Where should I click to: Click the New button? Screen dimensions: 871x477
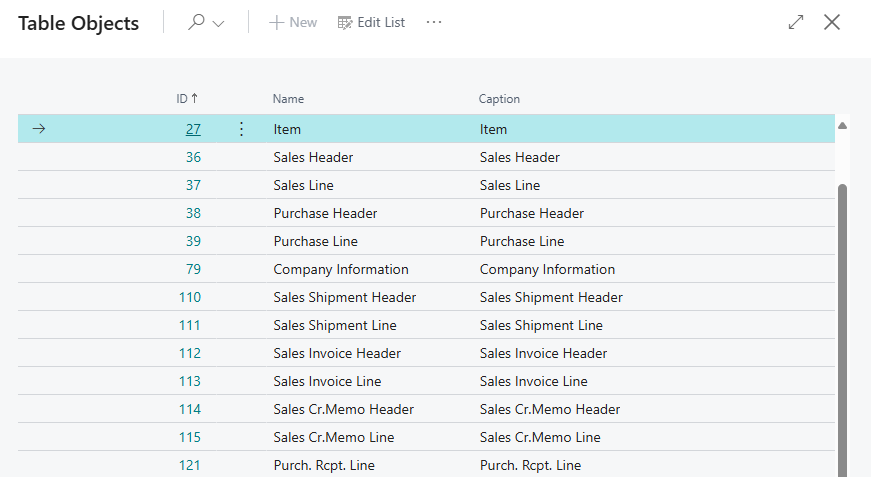coord(293,22)
